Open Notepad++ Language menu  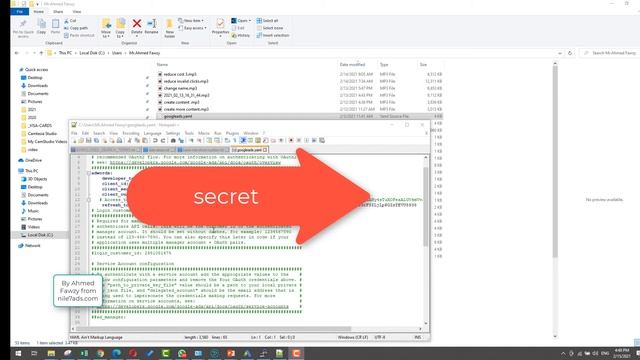point(153,133)
